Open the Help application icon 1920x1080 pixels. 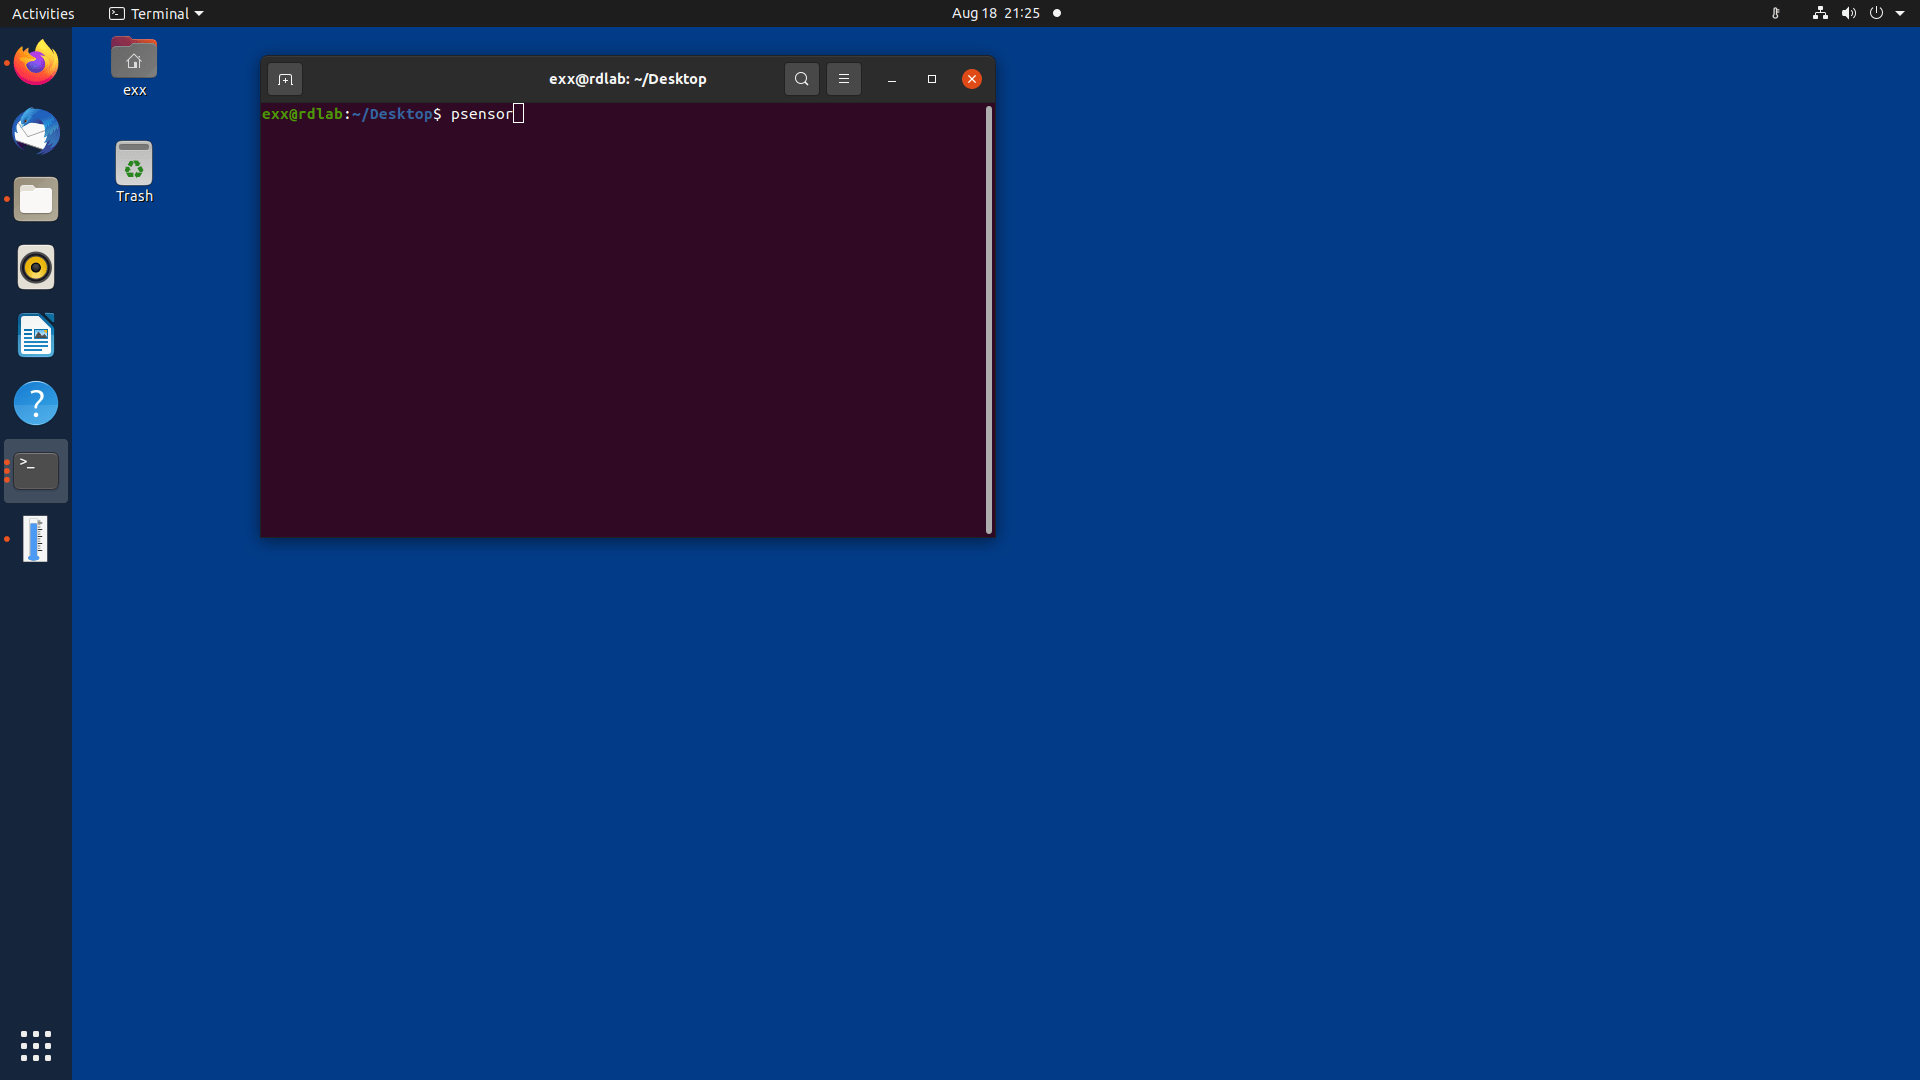click(36, 403)
